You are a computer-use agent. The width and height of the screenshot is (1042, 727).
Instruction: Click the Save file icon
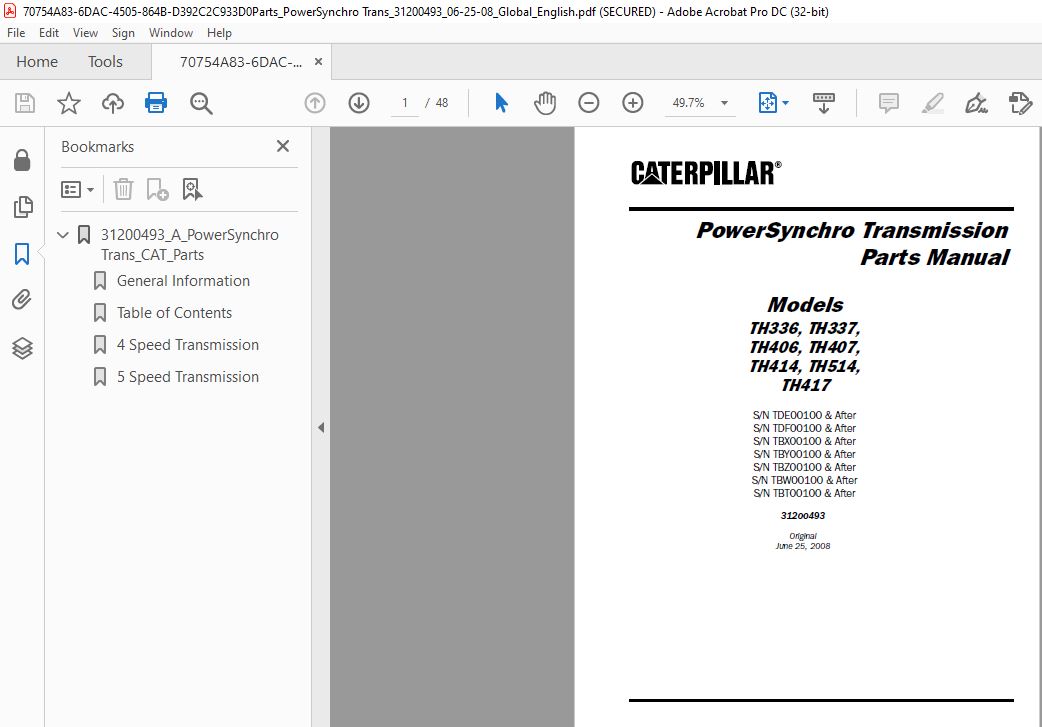click(x=25, y=103)
